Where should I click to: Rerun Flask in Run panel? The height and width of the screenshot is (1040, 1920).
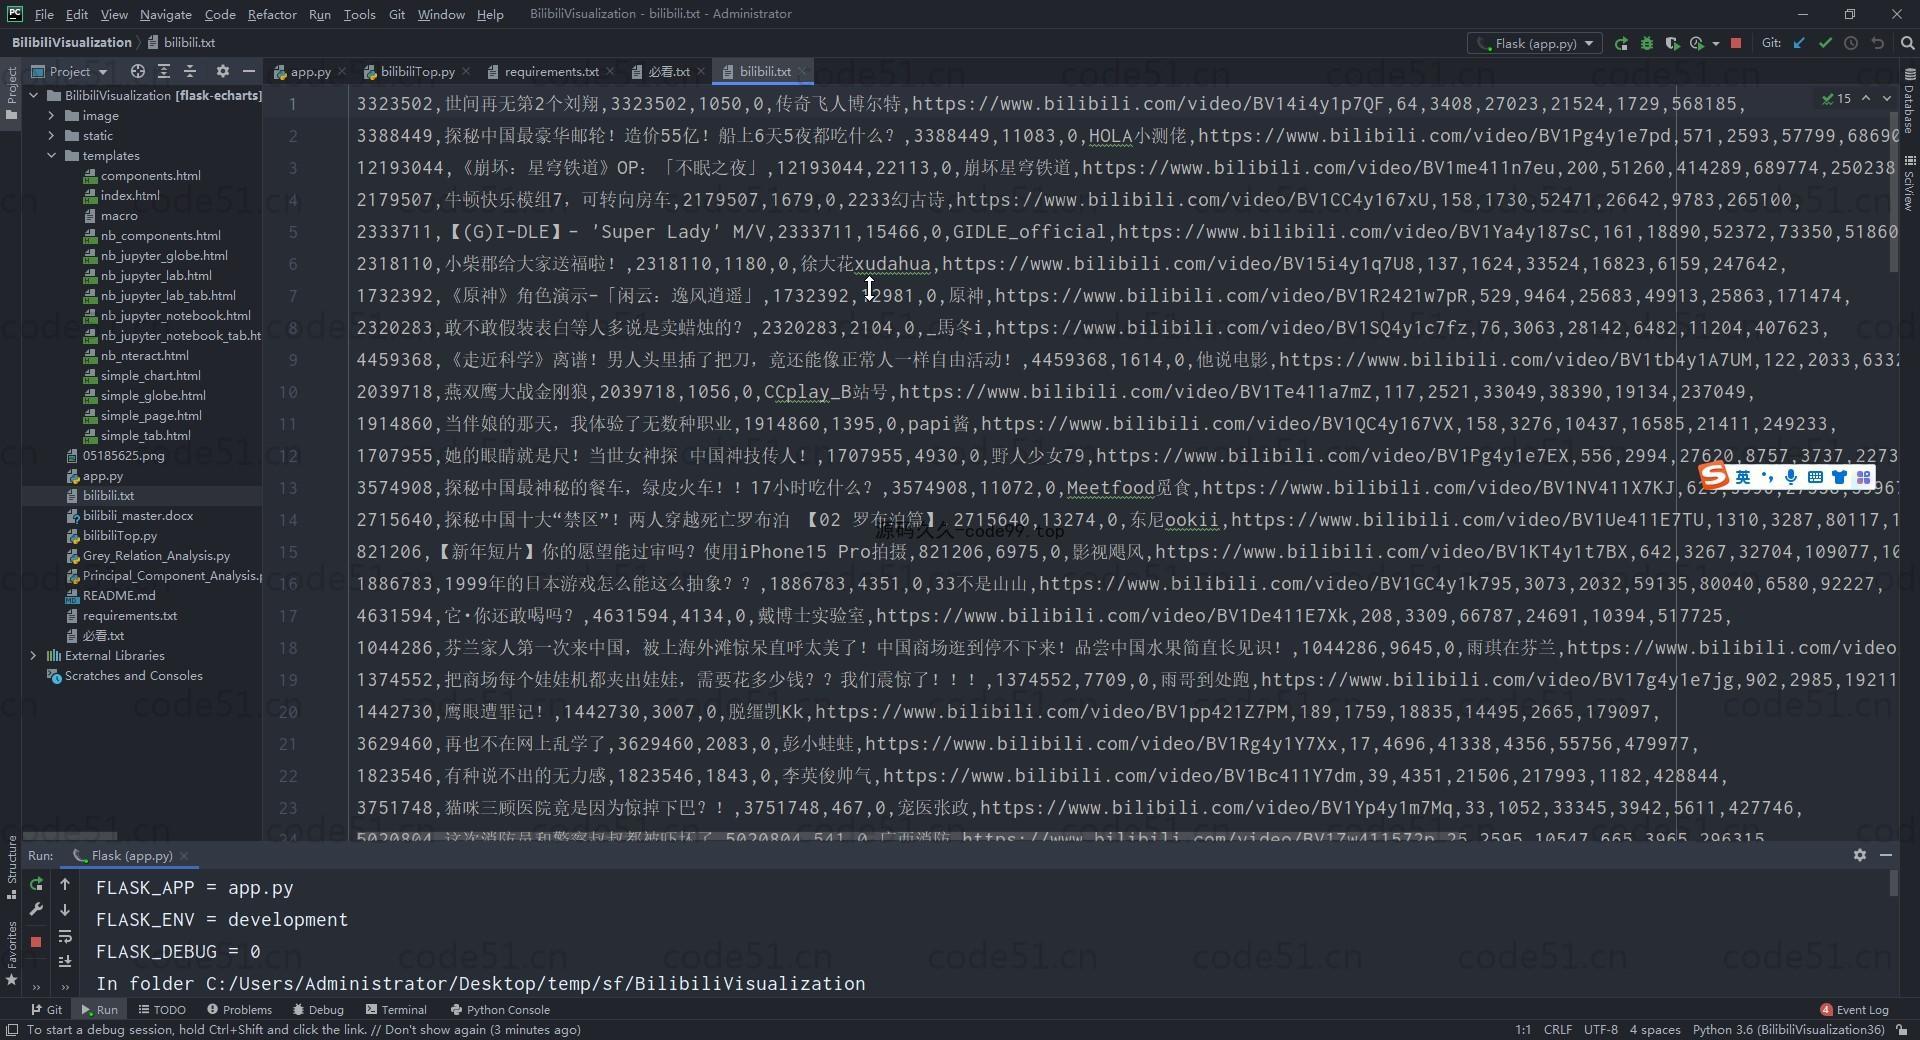36,884
